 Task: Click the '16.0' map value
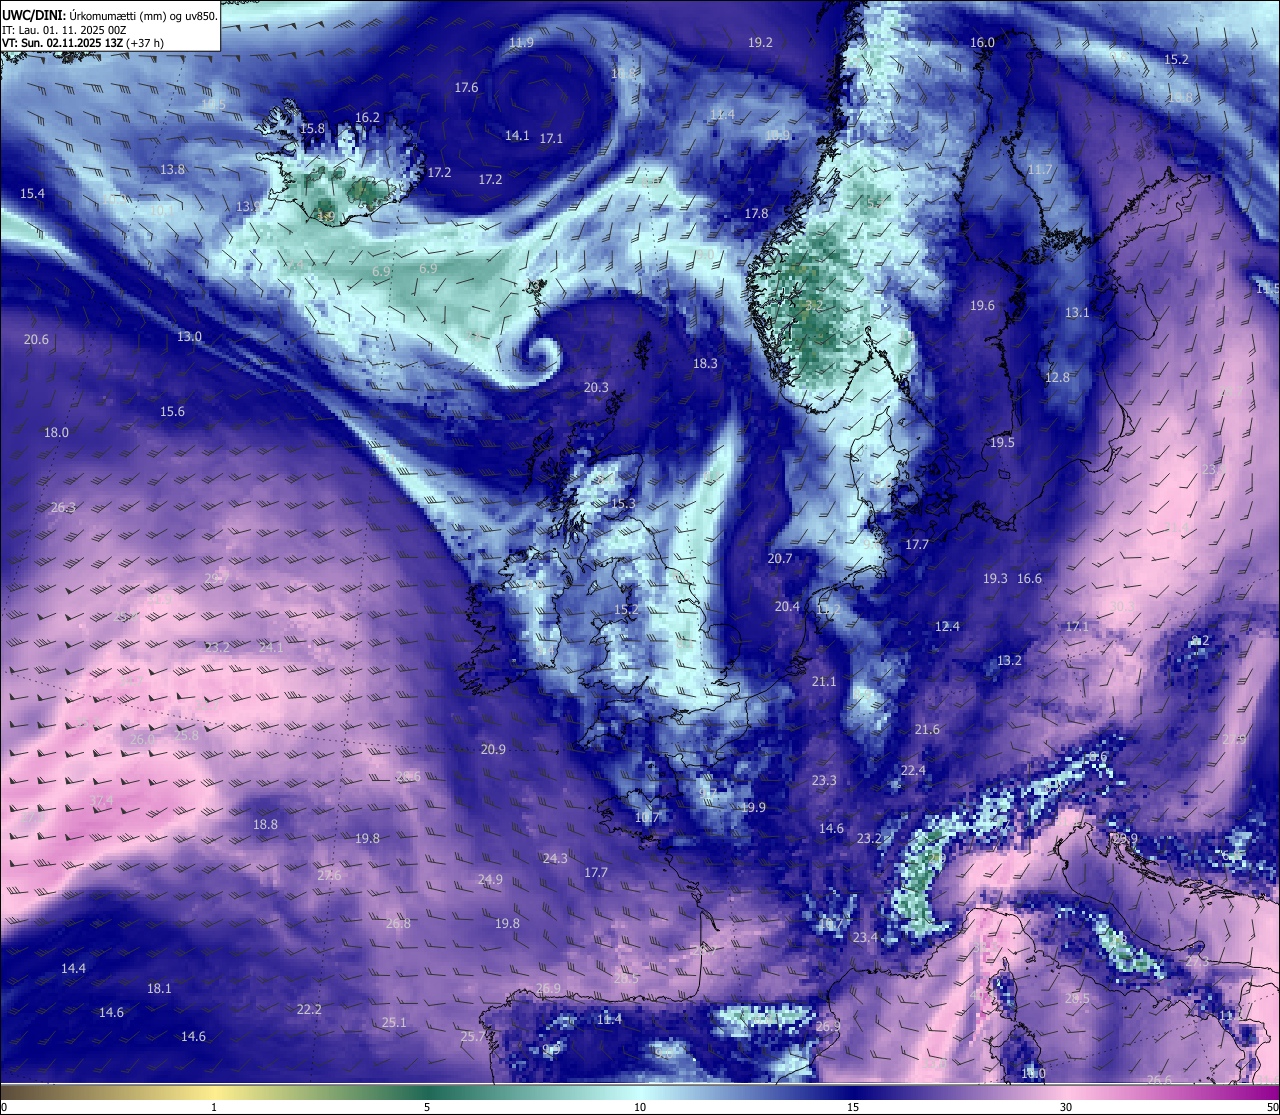click(983, 42)
